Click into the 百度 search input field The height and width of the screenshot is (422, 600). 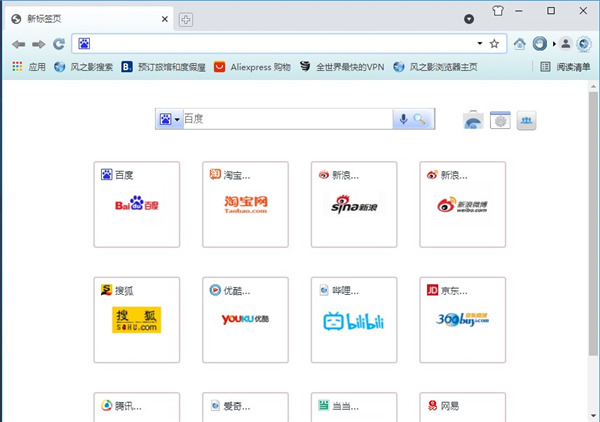[285, 120]
